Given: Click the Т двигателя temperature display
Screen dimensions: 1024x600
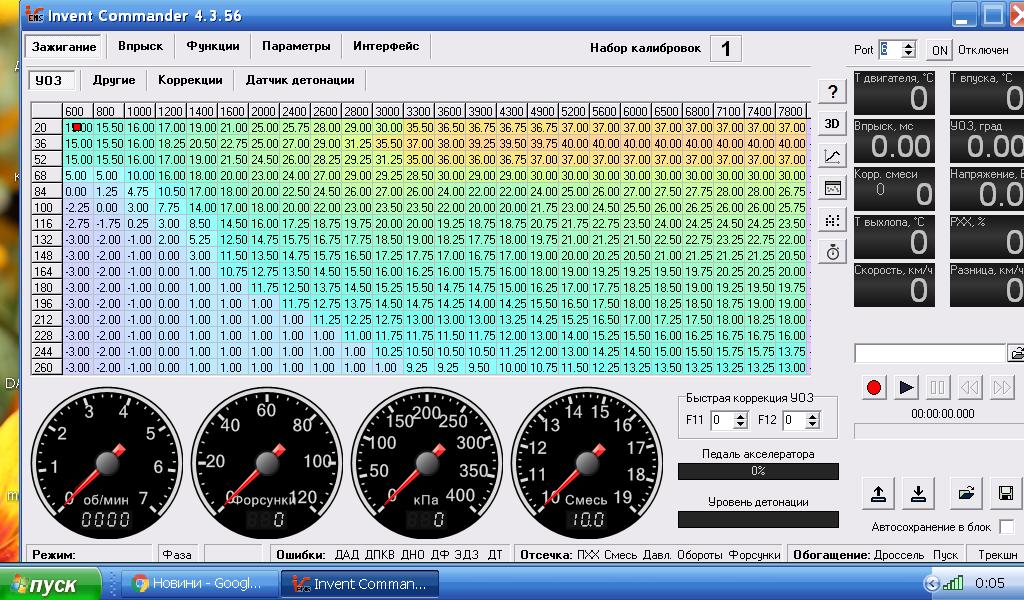Looking at the screenshot, I should point(895,92).
